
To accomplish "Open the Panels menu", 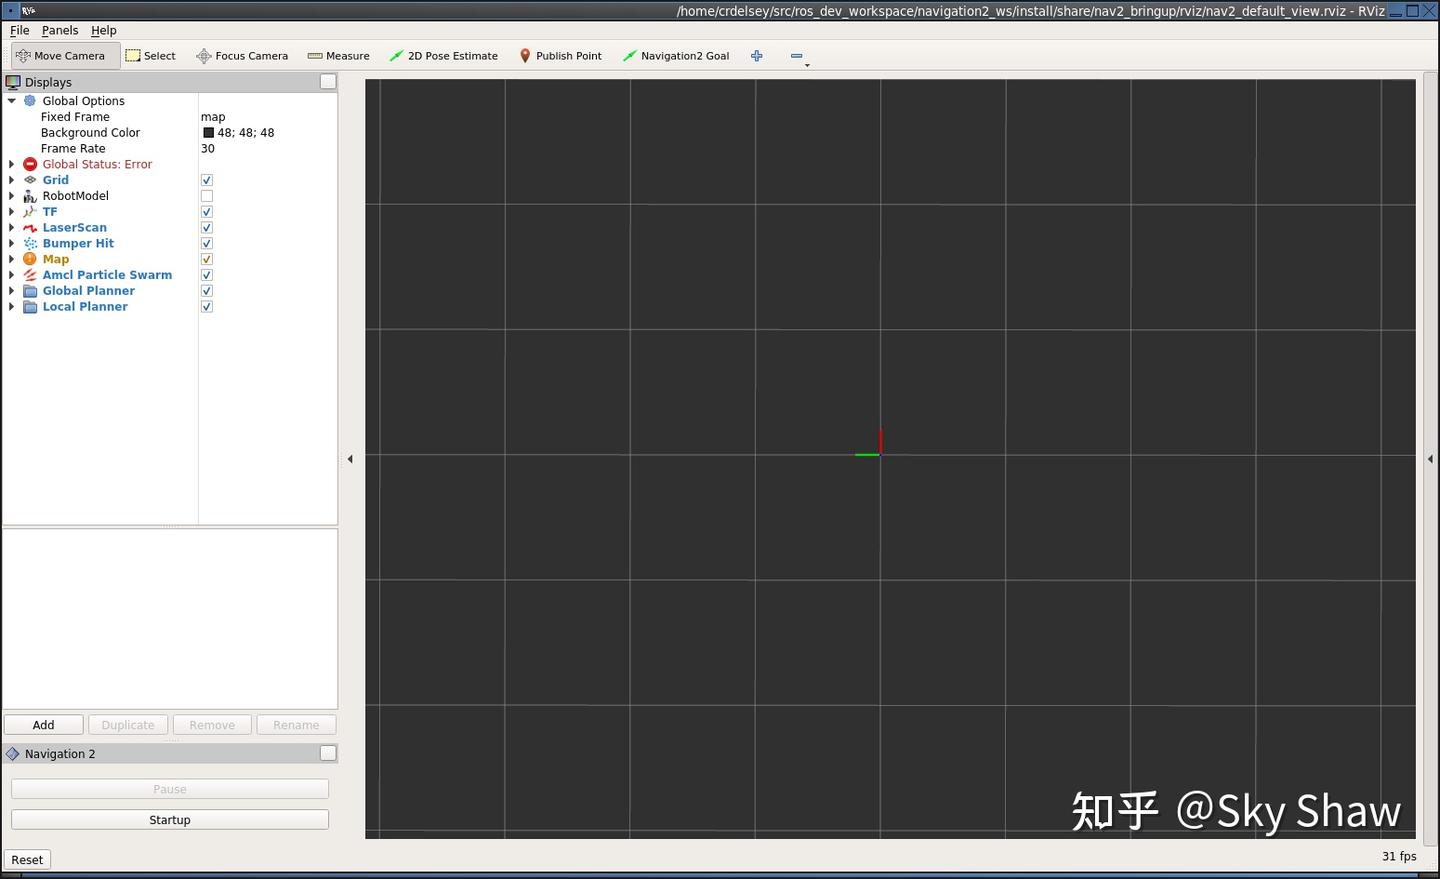I will [x=60, y=30].
